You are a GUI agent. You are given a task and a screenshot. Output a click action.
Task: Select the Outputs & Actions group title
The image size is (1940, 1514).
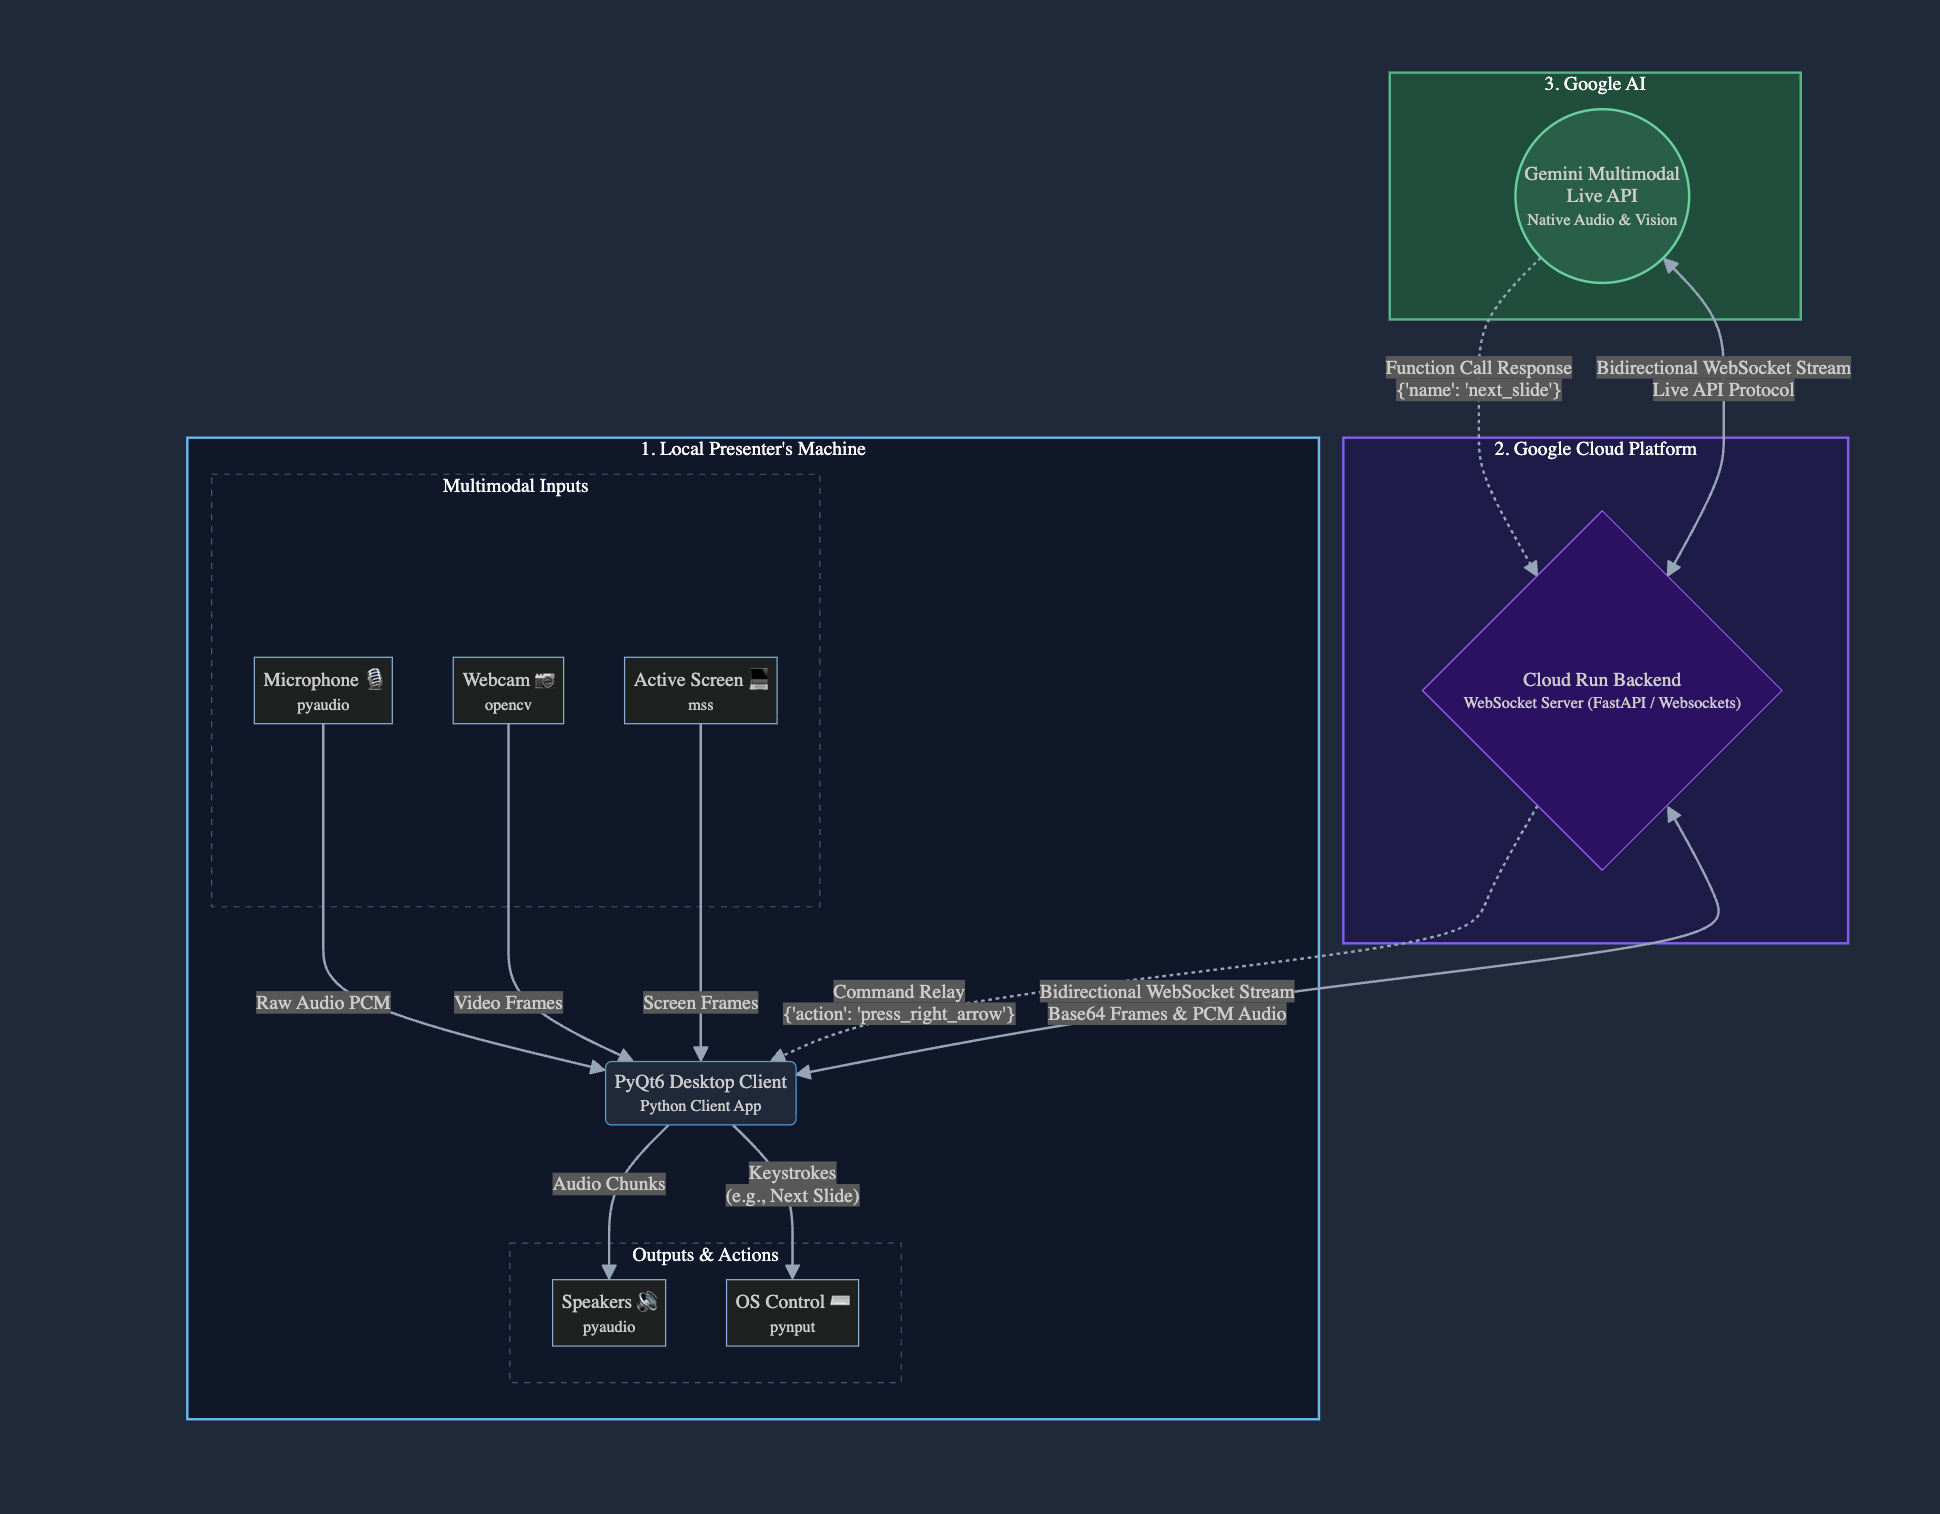[705, 1255]
